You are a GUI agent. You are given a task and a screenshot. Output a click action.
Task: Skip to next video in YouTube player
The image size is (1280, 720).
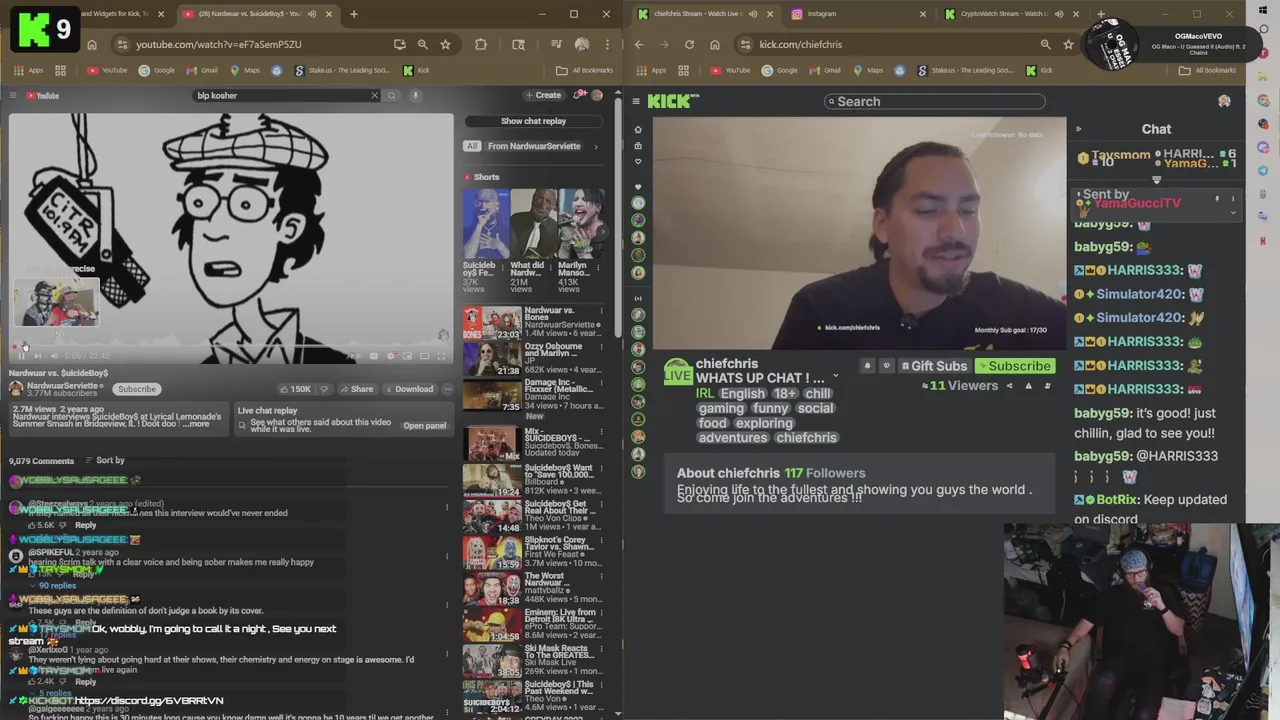(38, 356)
